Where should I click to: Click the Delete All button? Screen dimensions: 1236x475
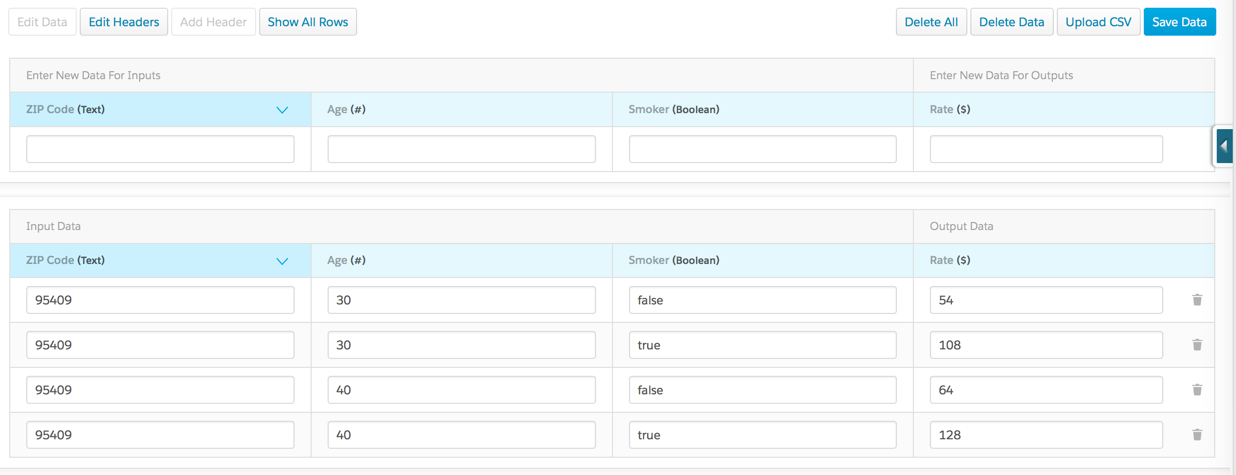931,22
